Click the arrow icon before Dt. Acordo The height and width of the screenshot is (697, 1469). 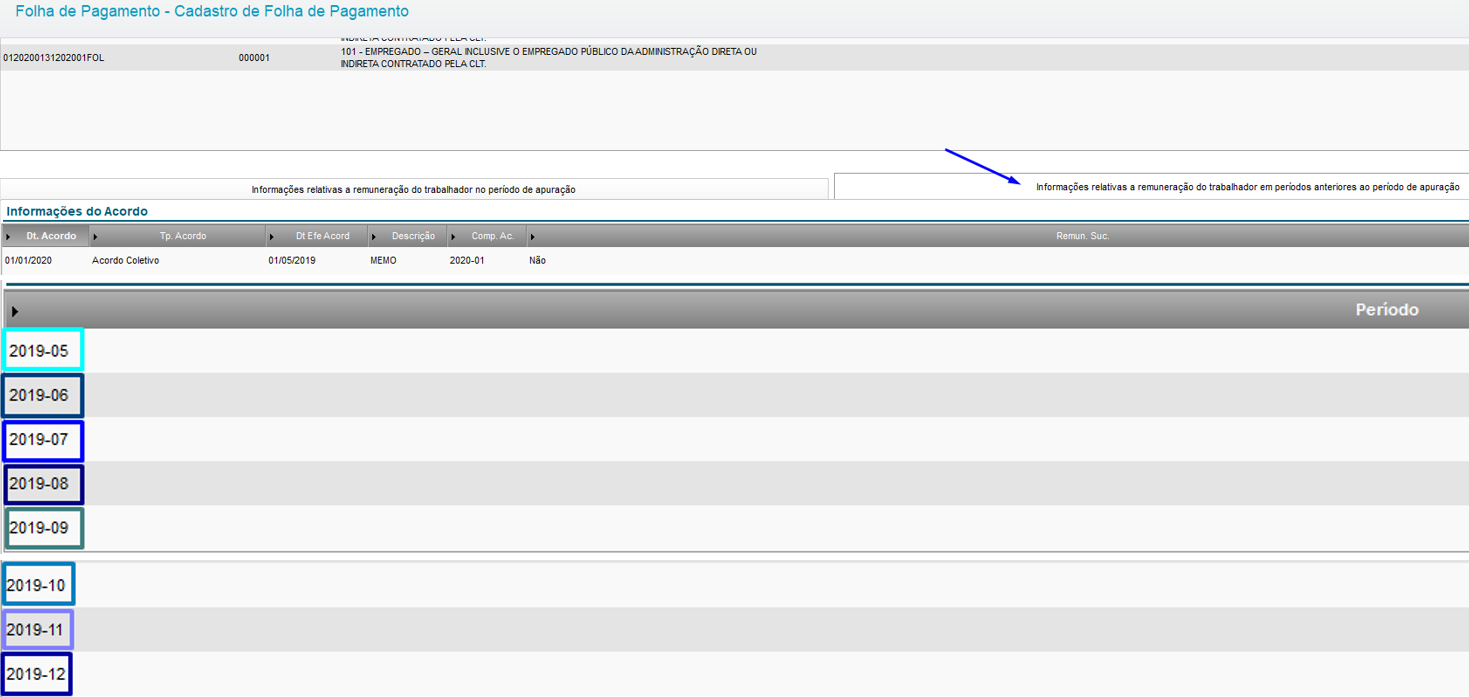click(8, 237)
